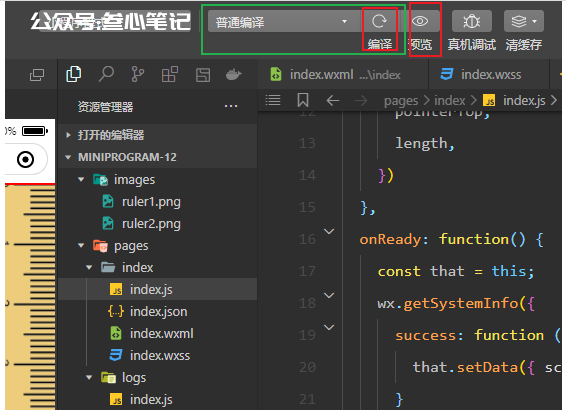
Task: Click the word length on line 13
Action: pos(421,143)
